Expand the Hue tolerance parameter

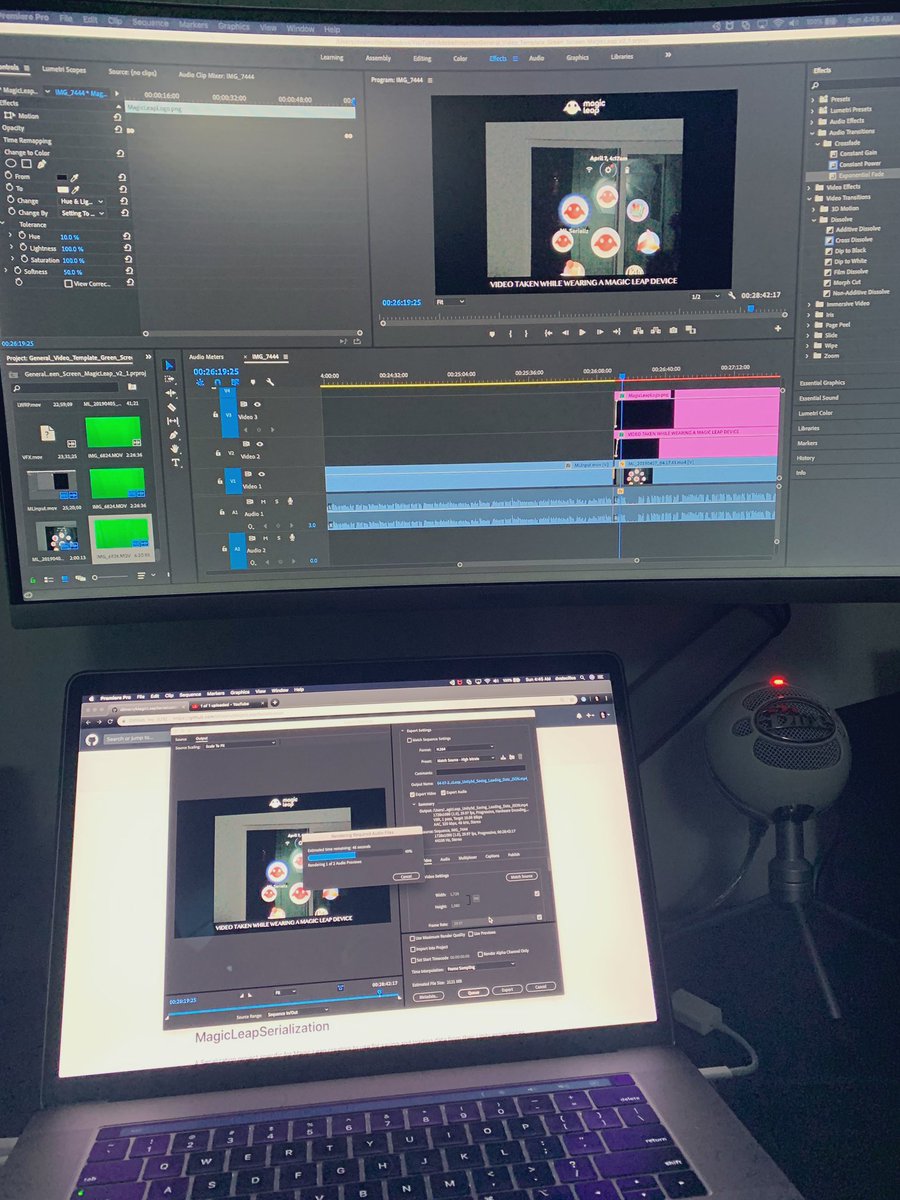click(x=12, y=236)
